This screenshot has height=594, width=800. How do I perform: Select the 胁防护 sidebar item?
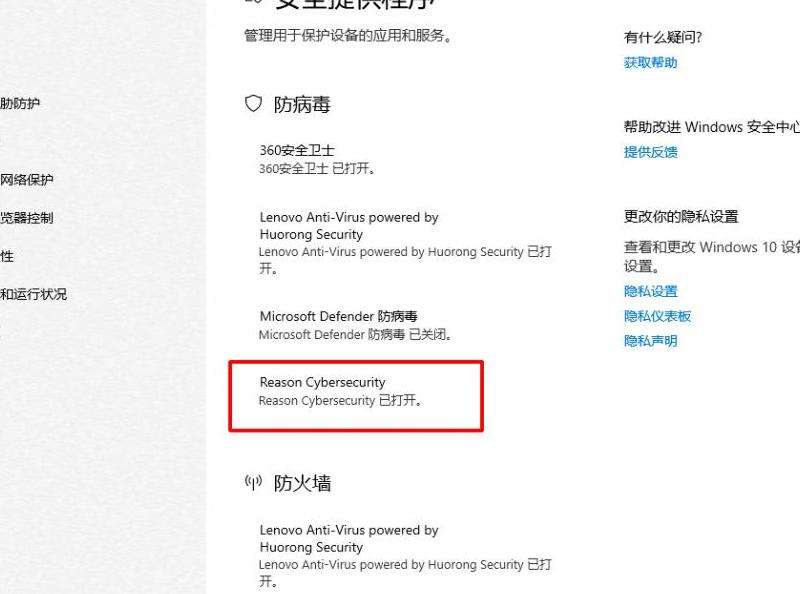[20, 104]
